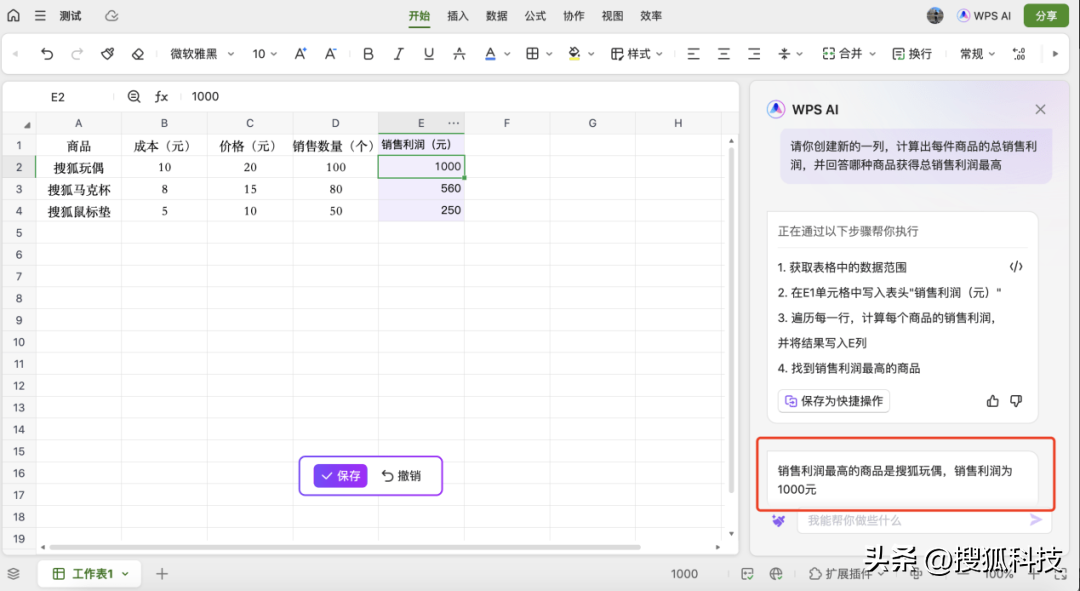View code for AI steps
Screen dimensions: 1080x591
pyautogui.click(x=1016, y=267)
